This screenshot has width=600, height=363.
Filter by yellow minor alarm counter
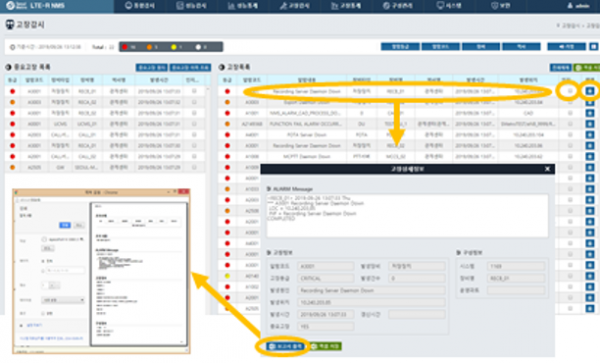(176, 47)
